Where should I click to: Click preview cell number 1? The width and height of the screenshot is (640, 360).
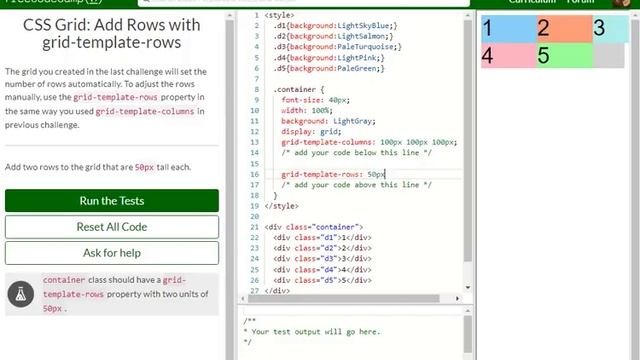[509, 29]
